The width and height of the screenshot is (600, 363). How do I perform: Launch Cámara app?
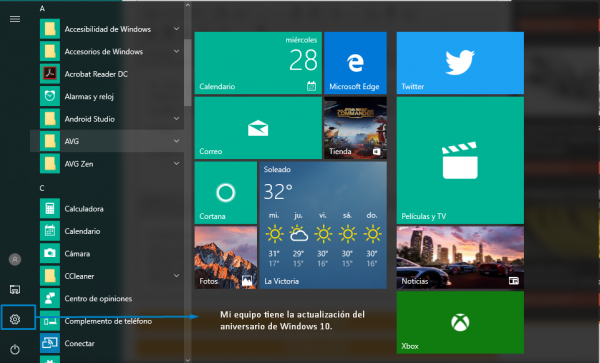pos(107,254)
